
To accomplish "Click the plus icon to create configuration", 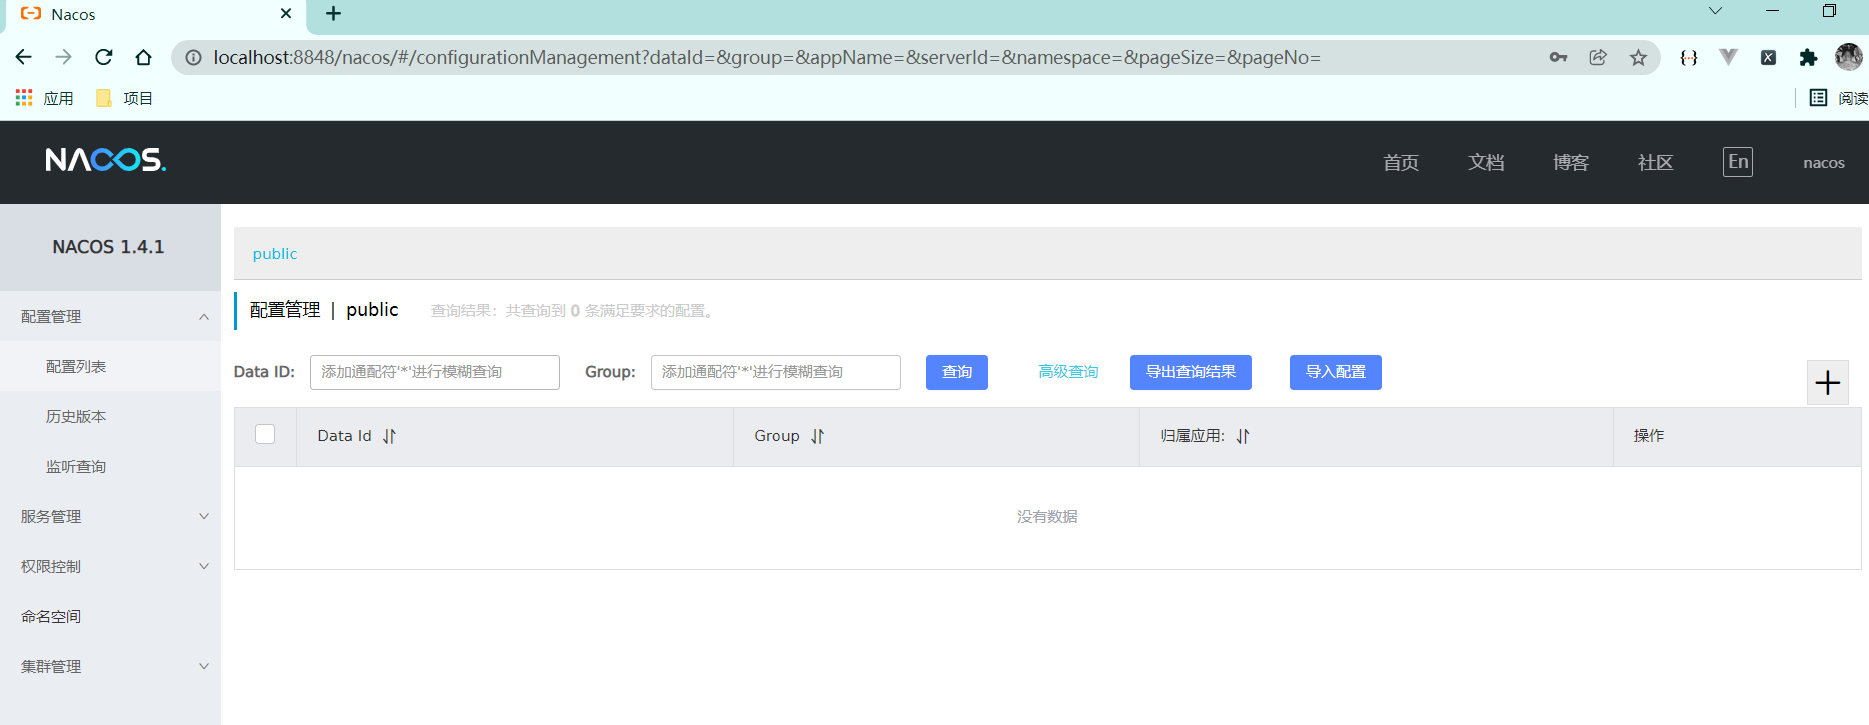I will point(1827,383).
